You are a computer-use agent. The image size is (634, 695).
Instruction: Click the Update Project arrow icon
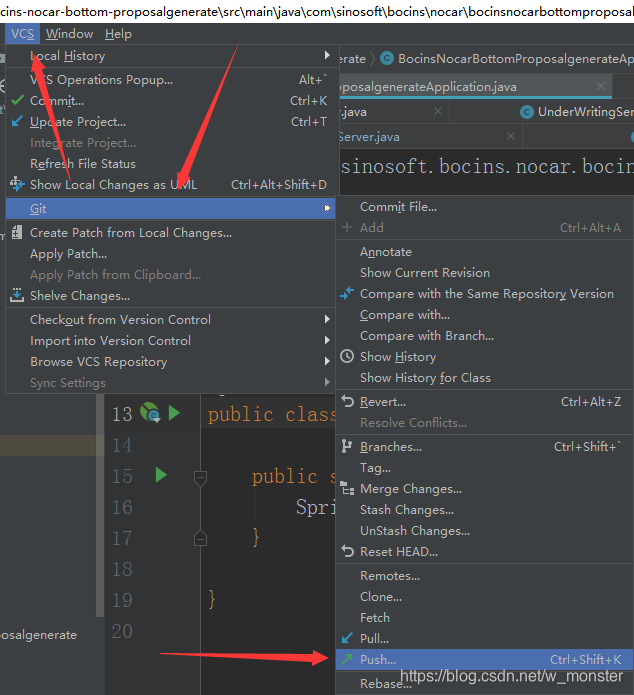(x=17, y=121)
